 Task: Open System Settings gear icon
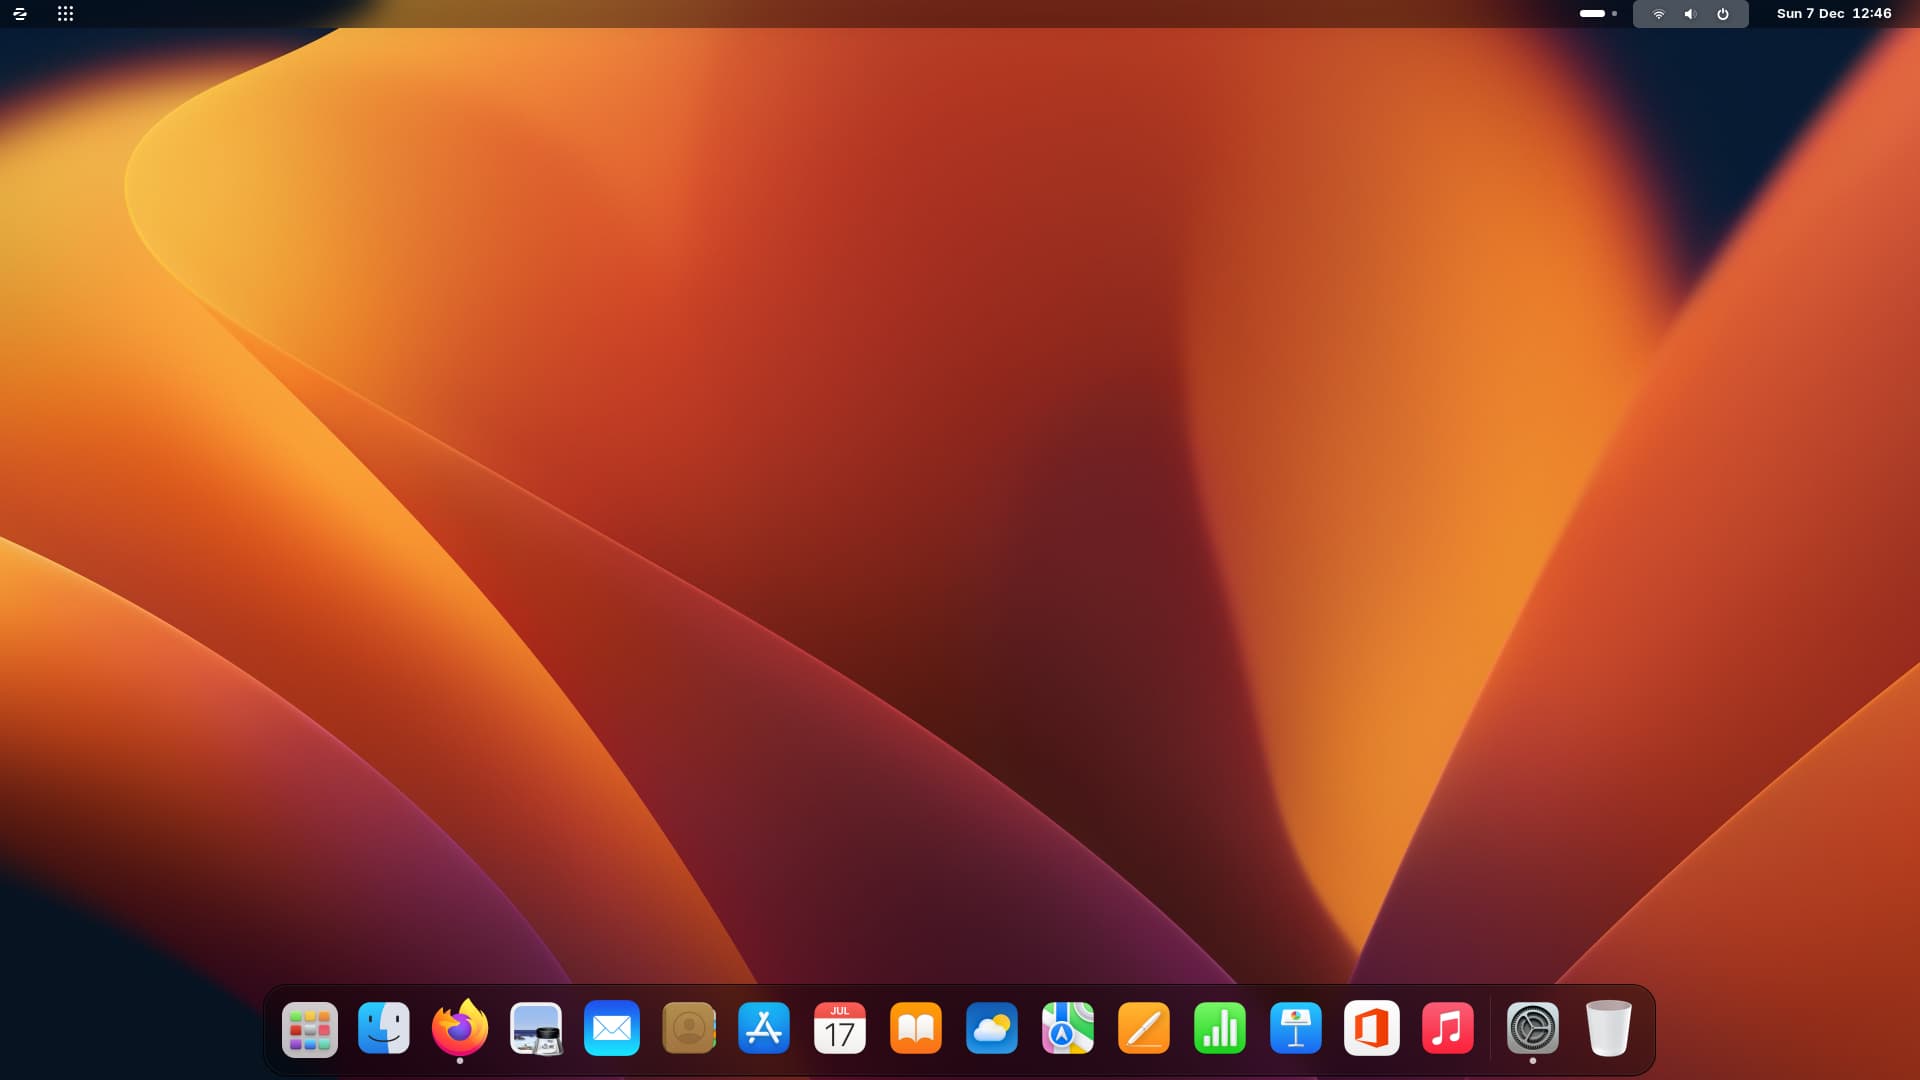(x=1533, y=1029)
